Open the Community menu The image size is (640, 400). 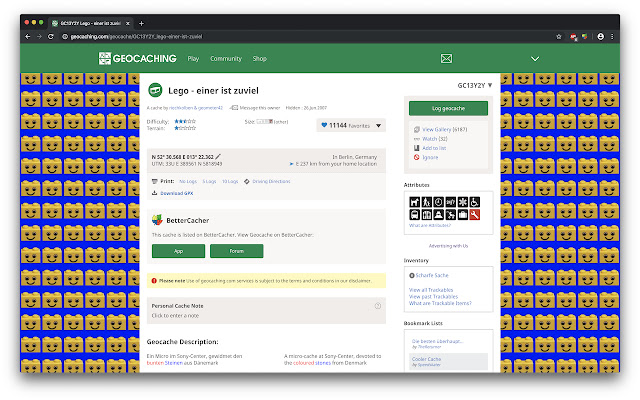(226, 59)
